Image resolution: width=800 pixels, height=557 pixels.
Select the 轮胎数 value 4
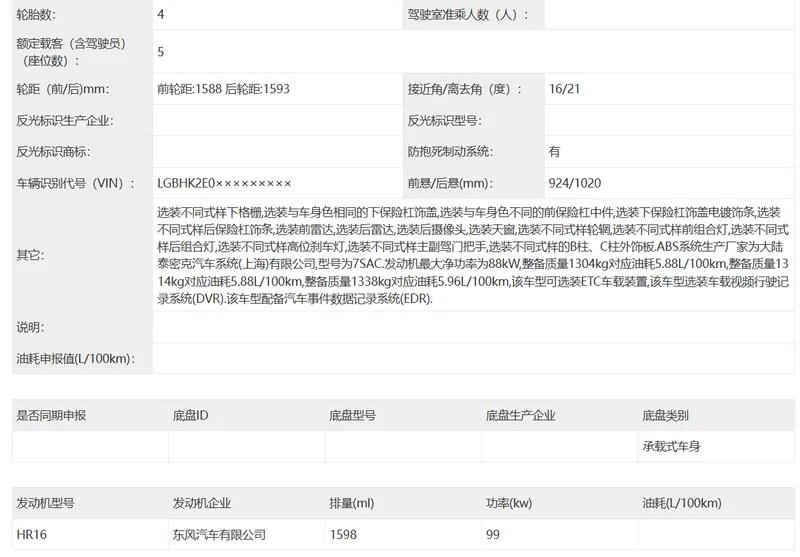pos(161,14)
